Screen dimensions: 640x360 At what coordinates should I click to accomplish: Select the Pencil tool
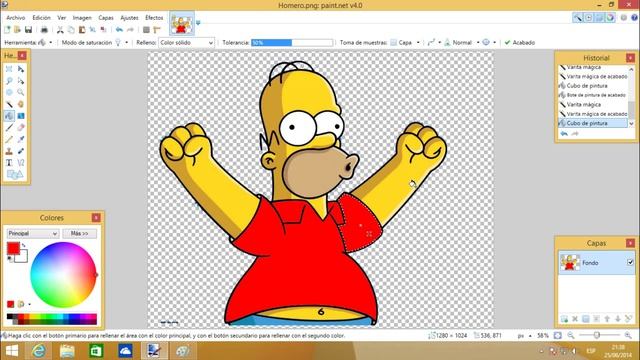[9, 139]
